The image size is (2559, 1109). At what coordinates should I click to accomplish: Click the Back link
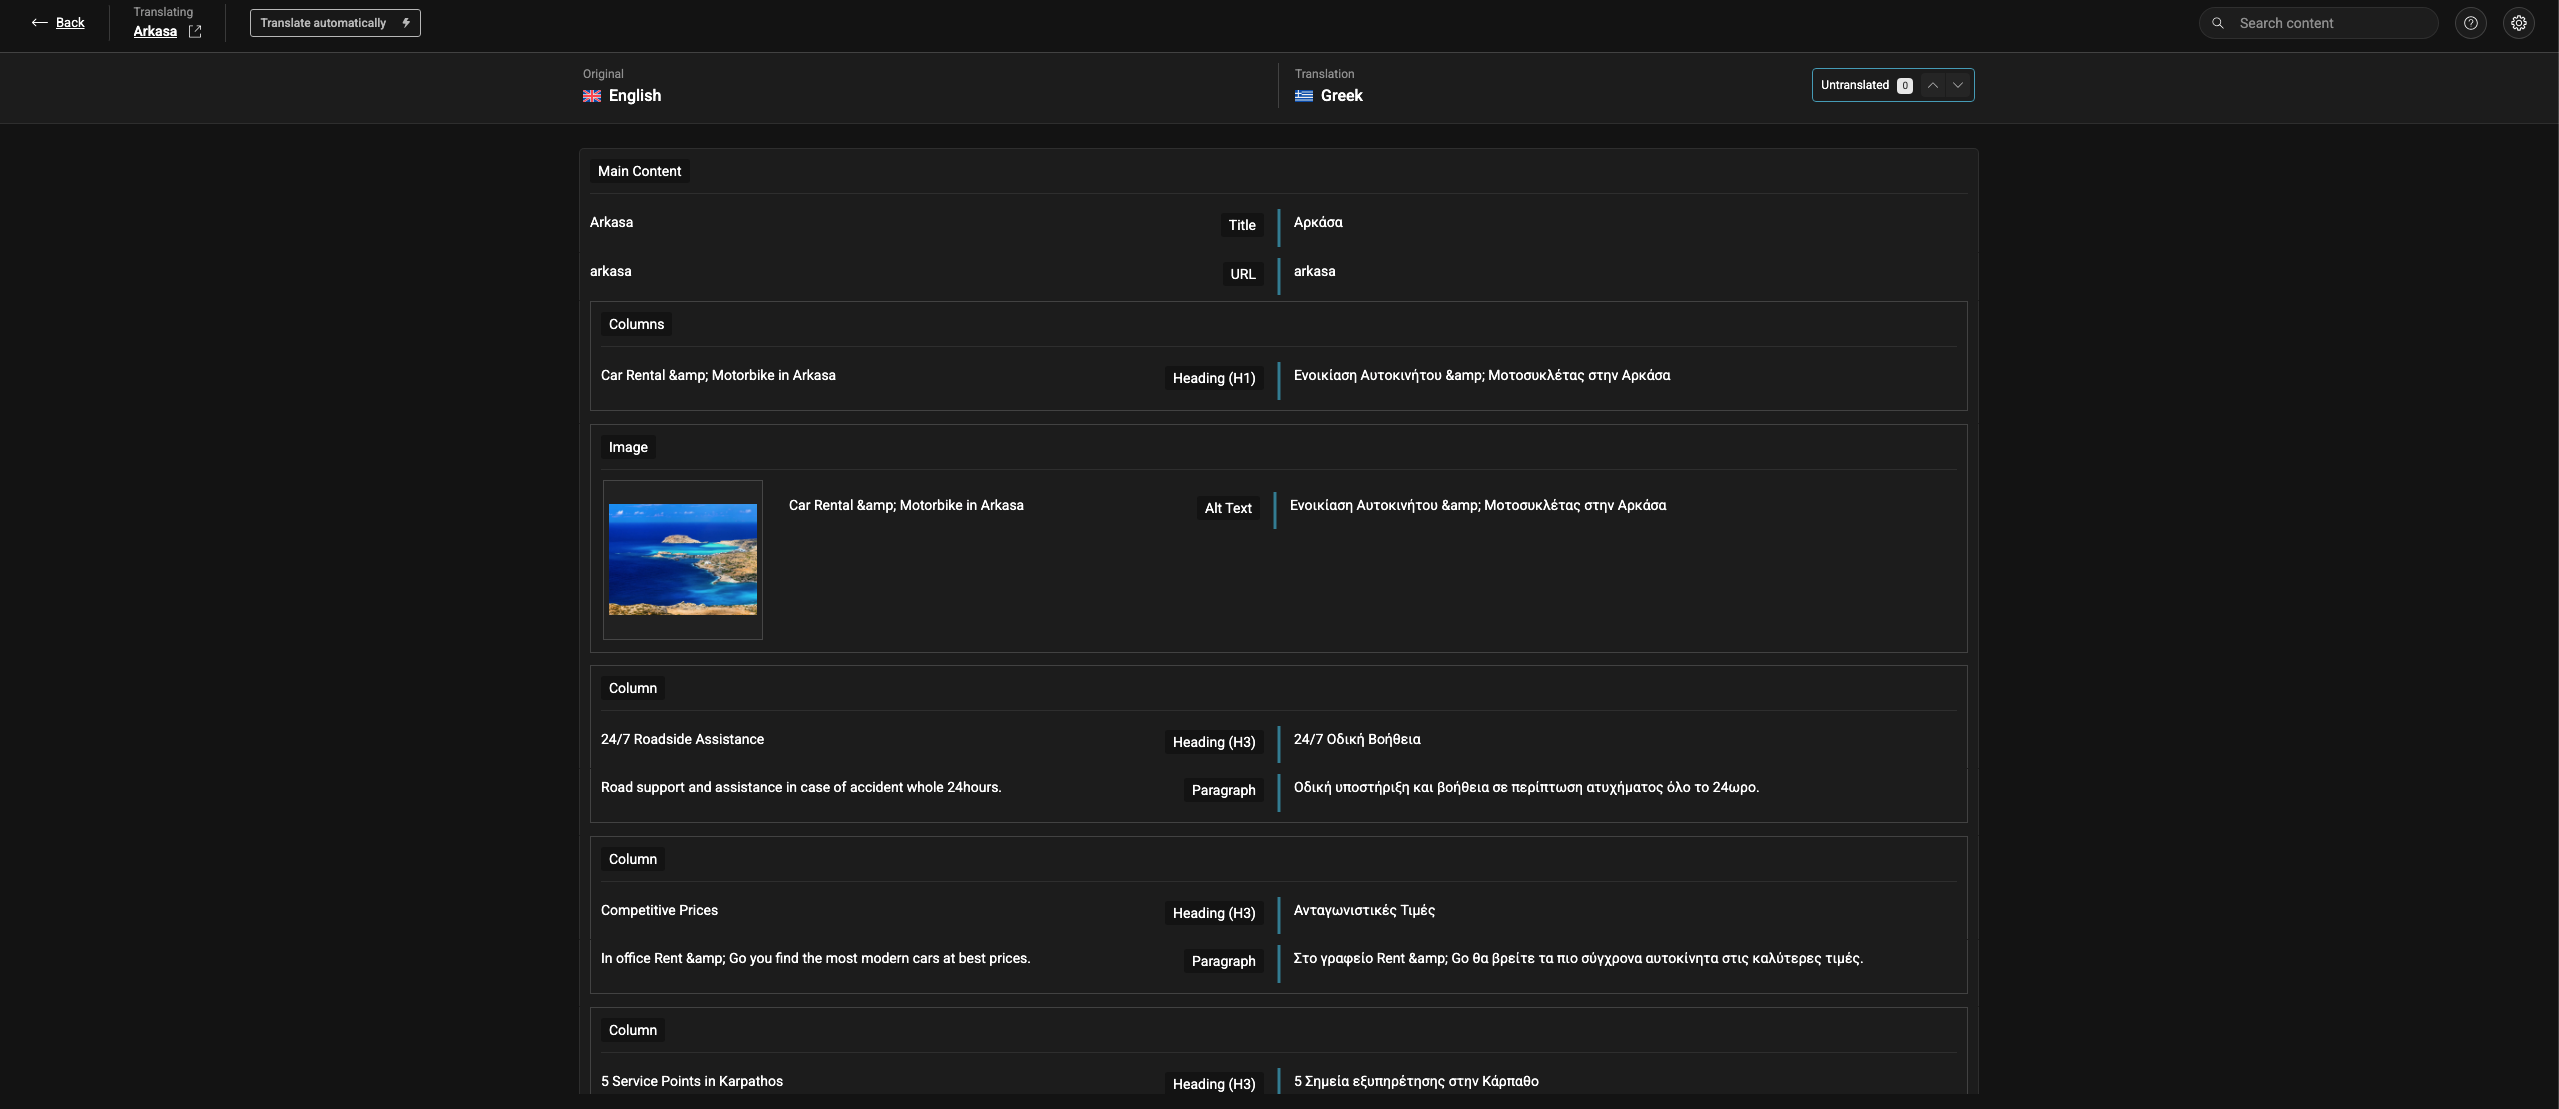point(70,23)
